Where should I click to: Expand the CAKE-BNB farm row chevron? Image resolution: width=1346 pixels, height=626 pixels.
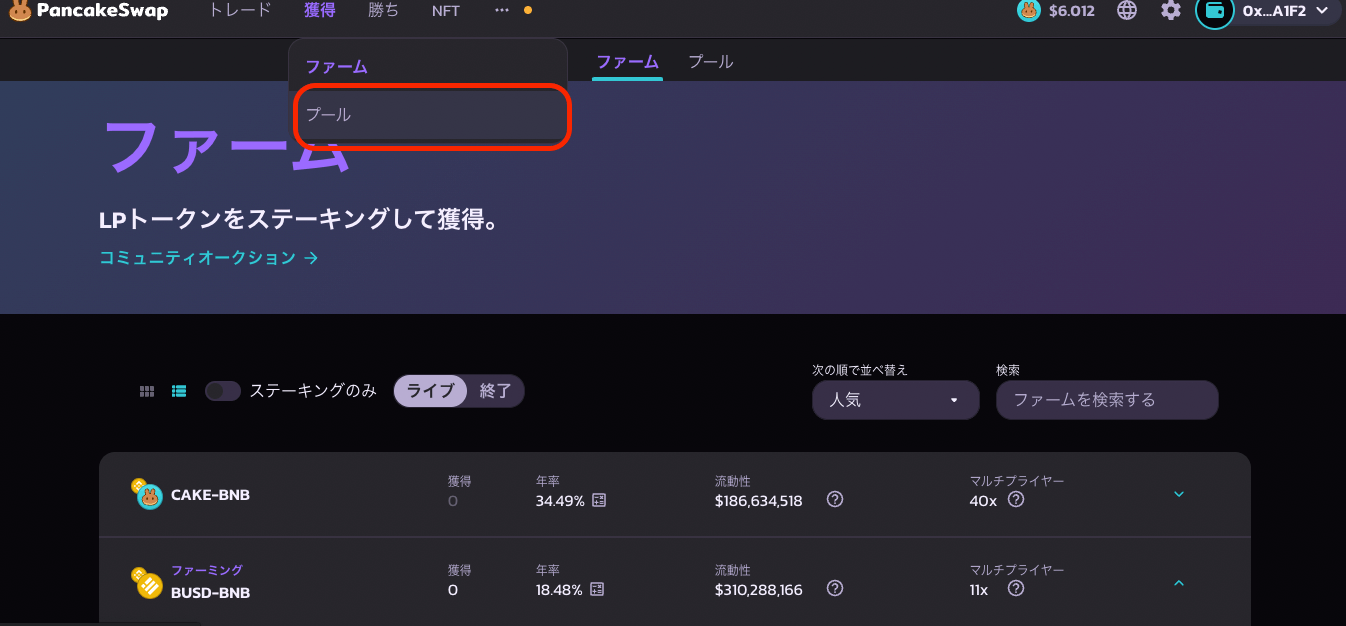(x=1178, y=494)
